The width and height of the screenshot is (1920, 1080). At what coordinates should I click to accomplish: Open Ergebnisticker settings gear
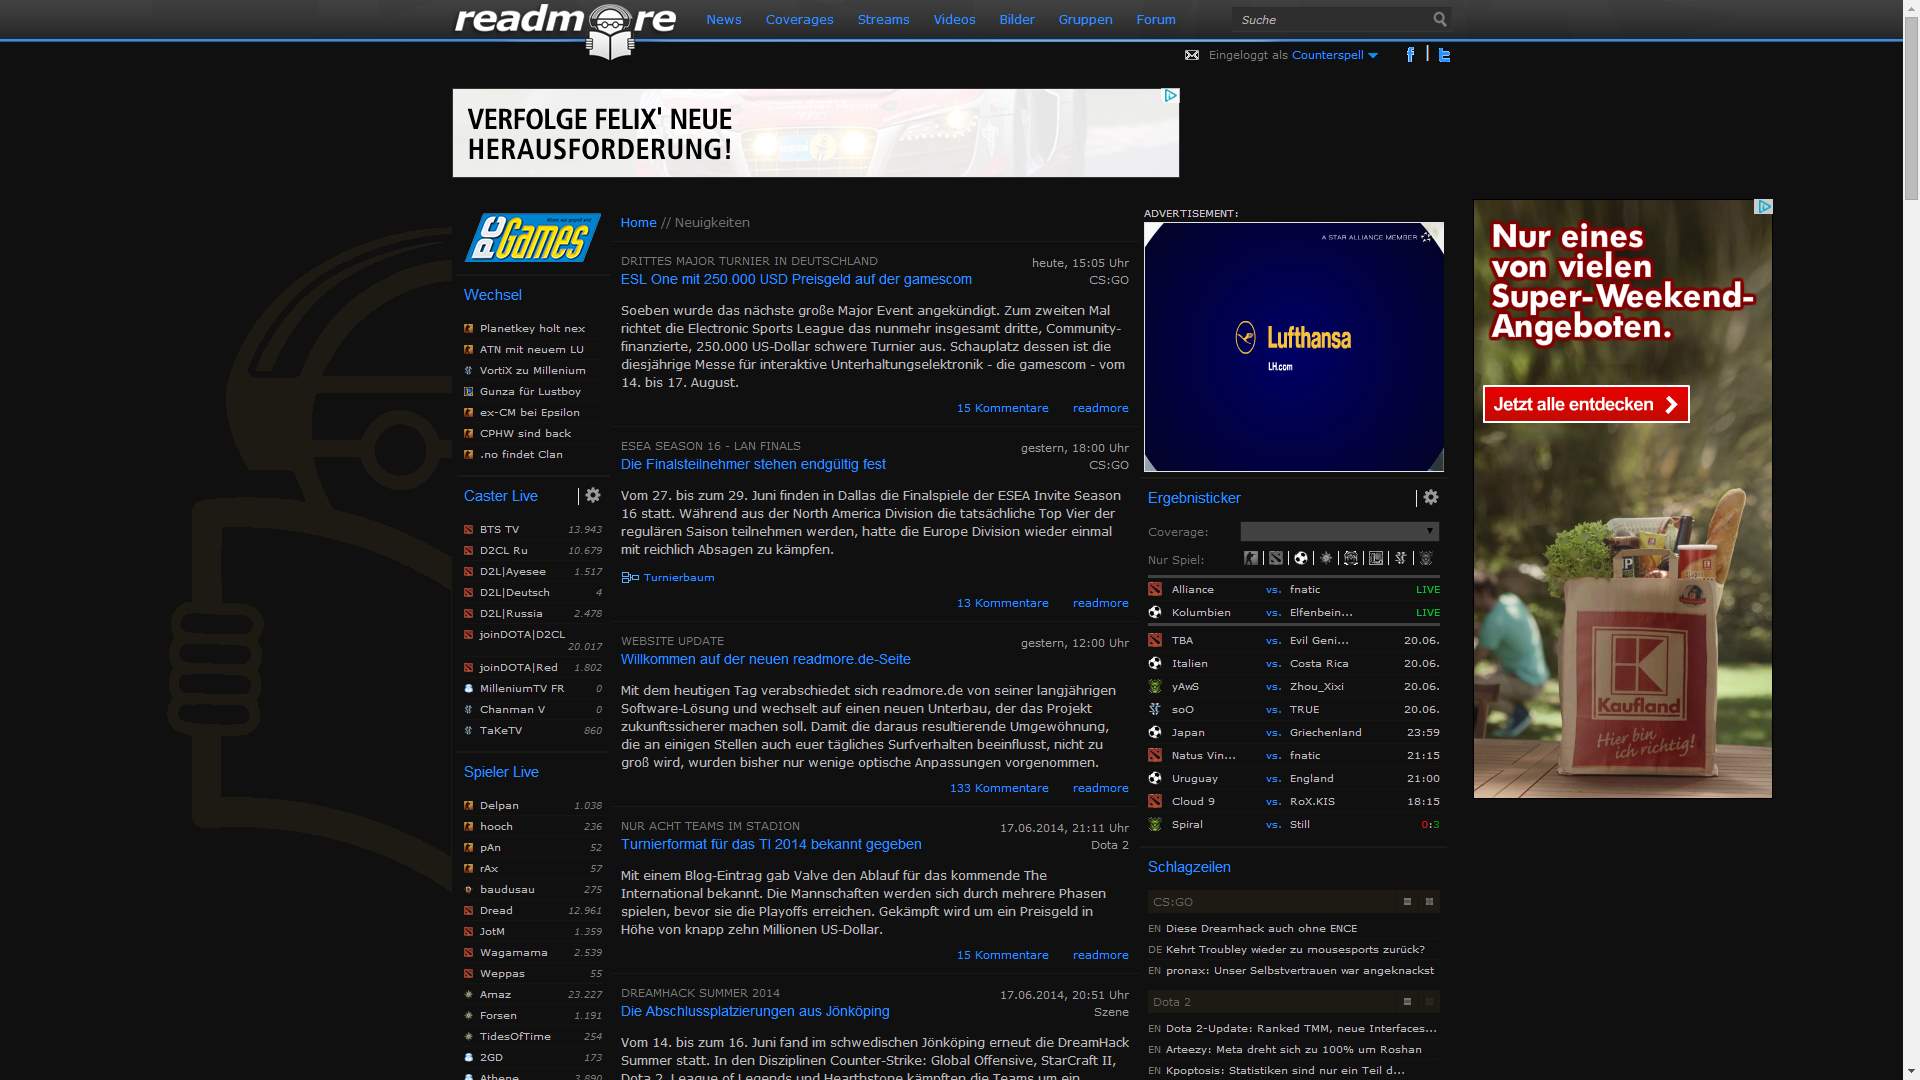tap(1431, 497)
